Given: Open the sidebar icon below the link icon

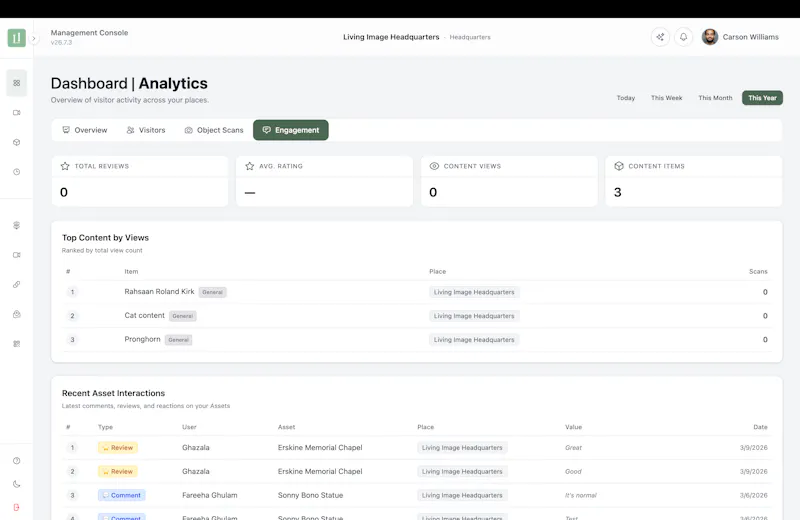Looking at the screenshot, I should [x=16, y=314].
